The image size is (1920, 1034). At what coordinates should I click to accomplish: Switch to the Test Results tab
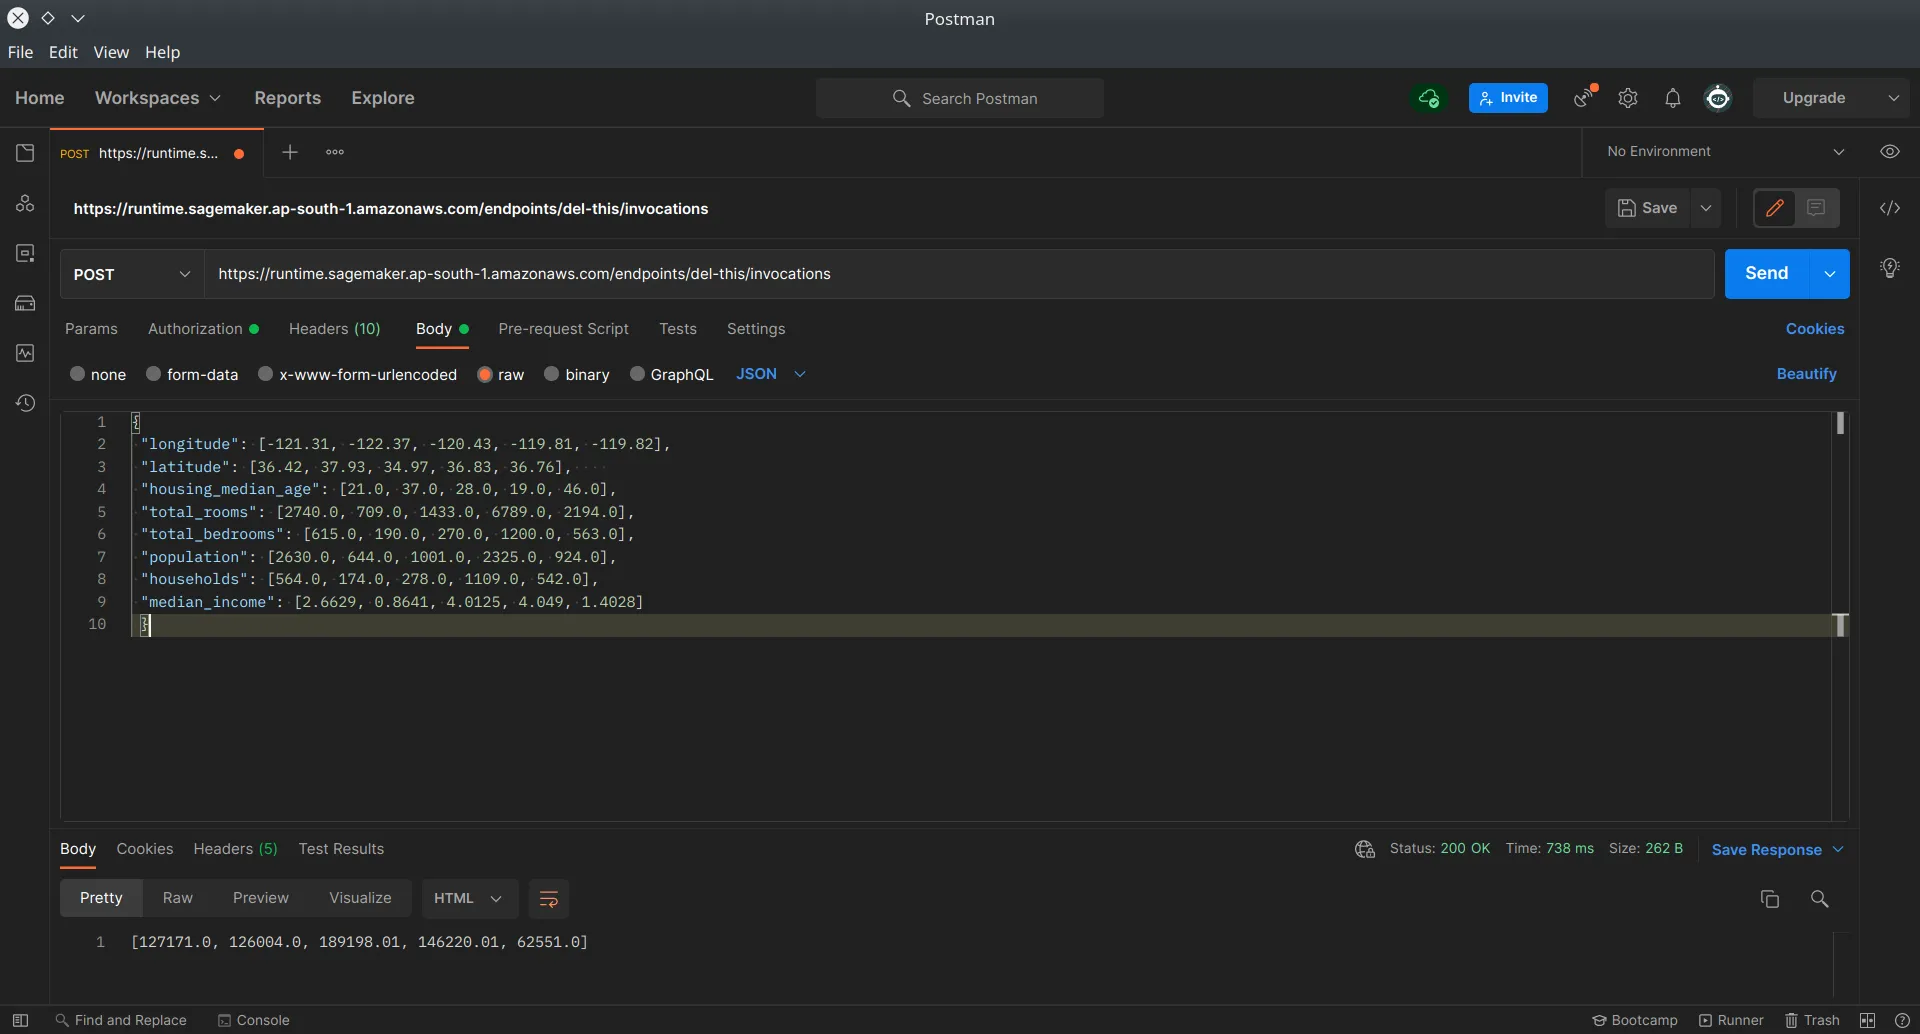point(341,849)
